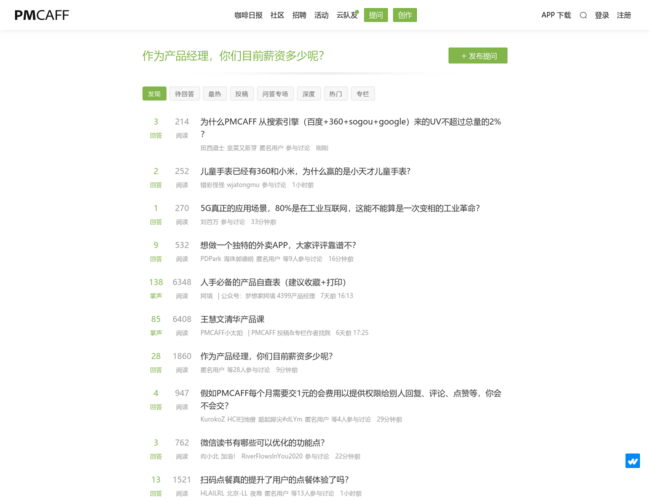Open question 儿童手表已经有360和小米
This screenshot has width=650, height=500.
306,171
